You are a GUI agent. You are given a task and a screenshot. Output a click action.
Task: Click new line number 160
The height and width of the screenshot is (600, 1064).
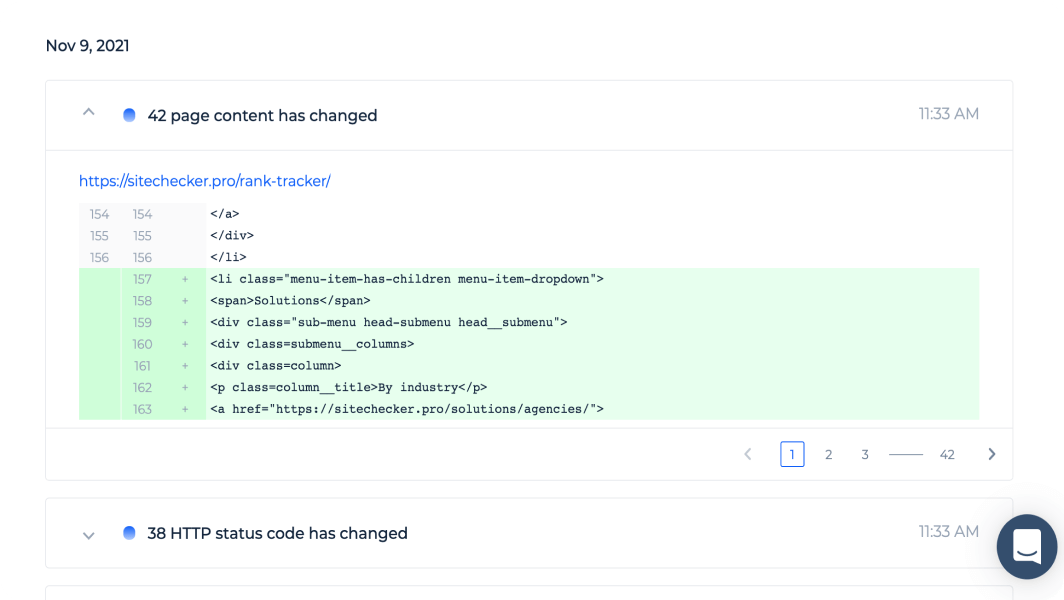(142, 344)
